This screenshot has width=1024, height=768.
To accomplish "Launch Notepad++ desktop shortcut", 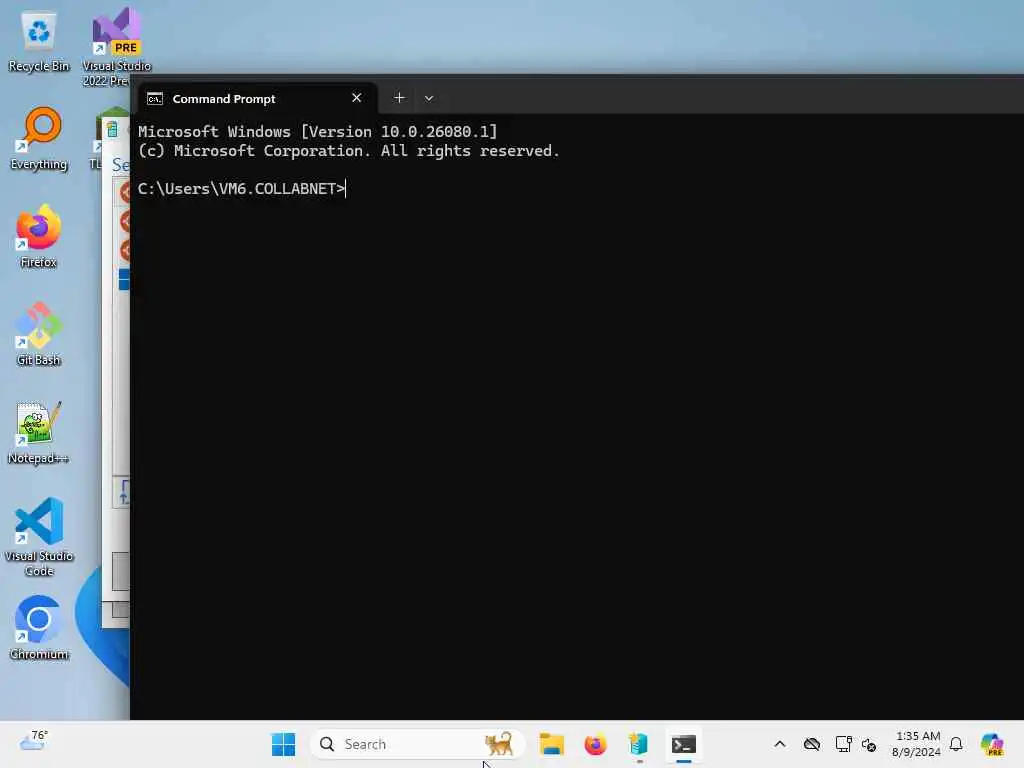I will (39, 432).
